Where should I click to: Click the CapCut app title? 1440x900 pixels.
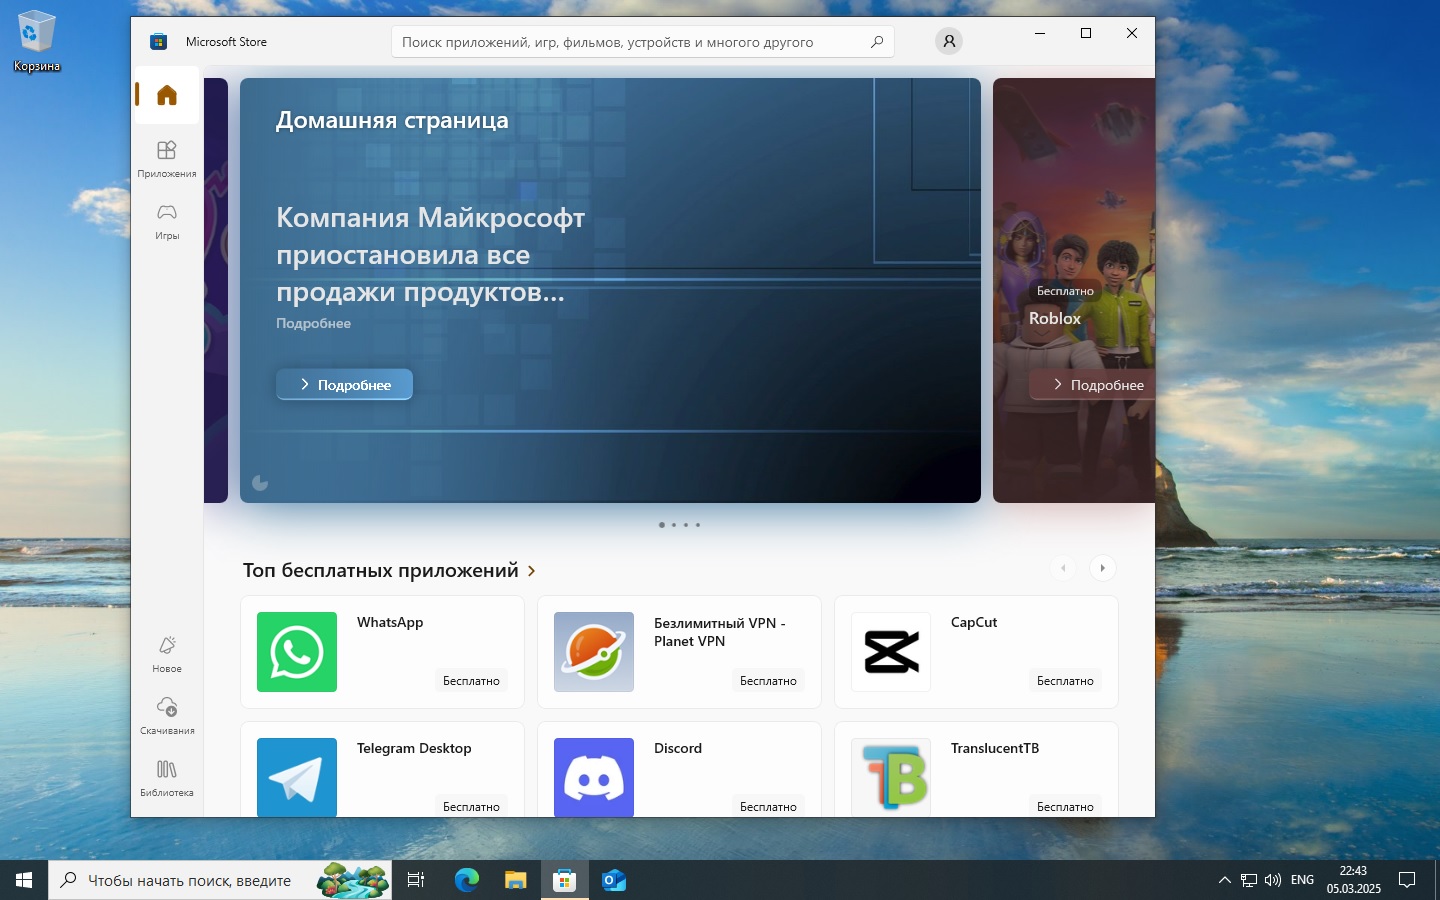click(x=974, y=622)
